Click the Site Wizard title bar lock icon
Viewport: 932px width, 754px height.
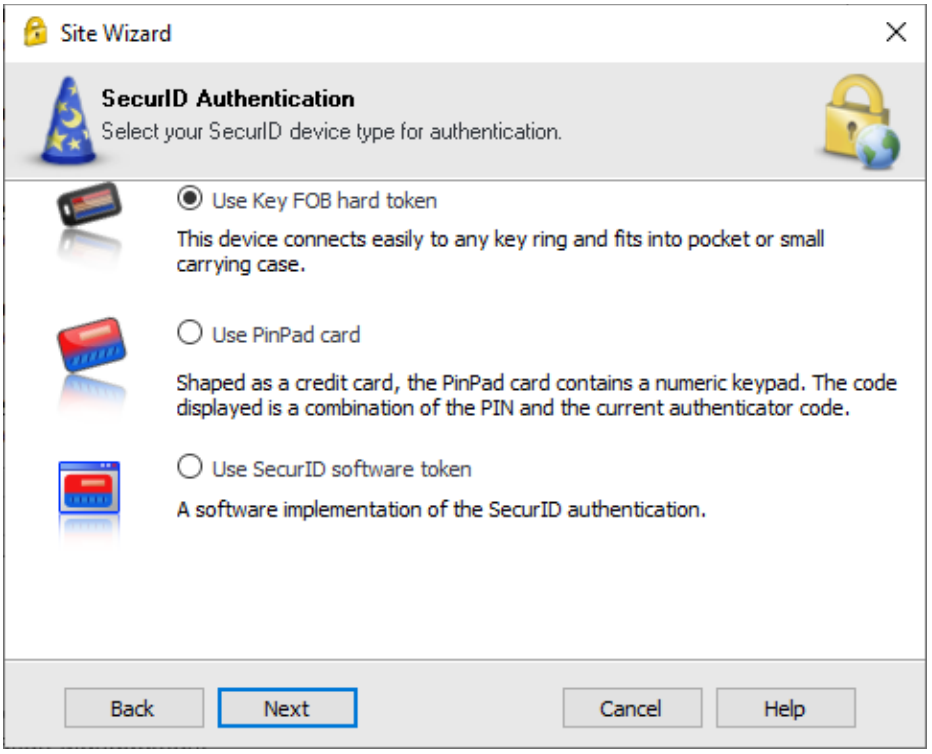(x=36, y=31)
